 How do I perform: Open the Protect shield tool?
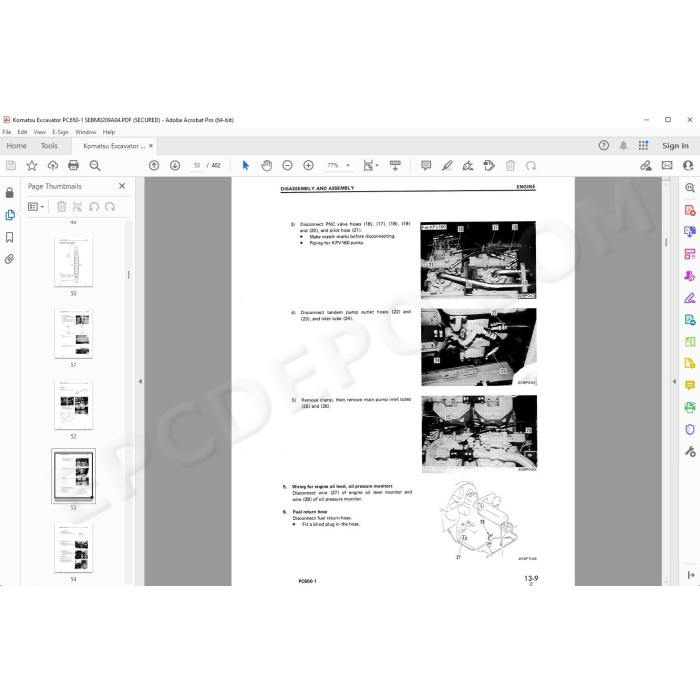pos(690,429)
